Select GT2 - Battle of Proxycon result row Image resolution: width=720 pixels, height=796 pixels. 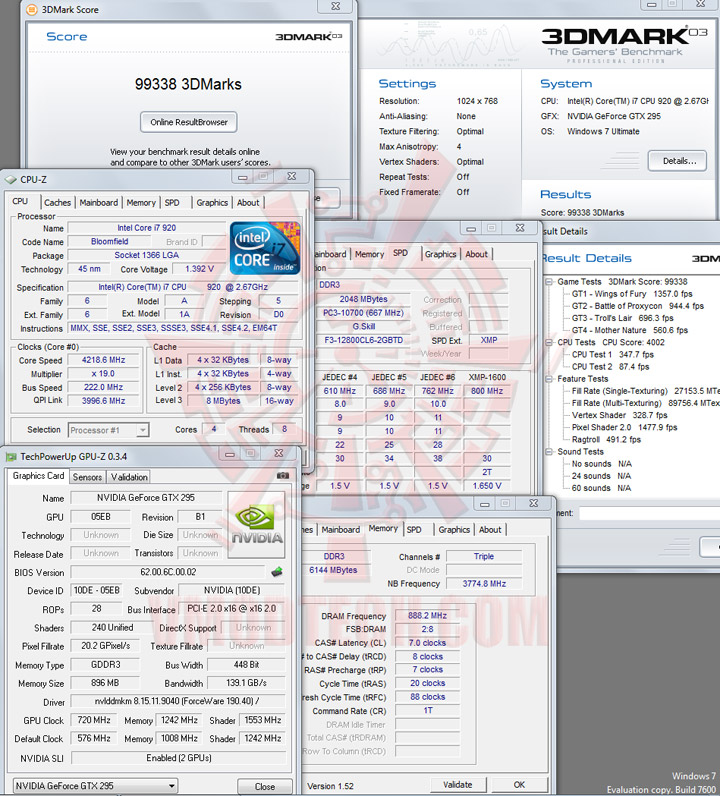(x=637, y=306)
